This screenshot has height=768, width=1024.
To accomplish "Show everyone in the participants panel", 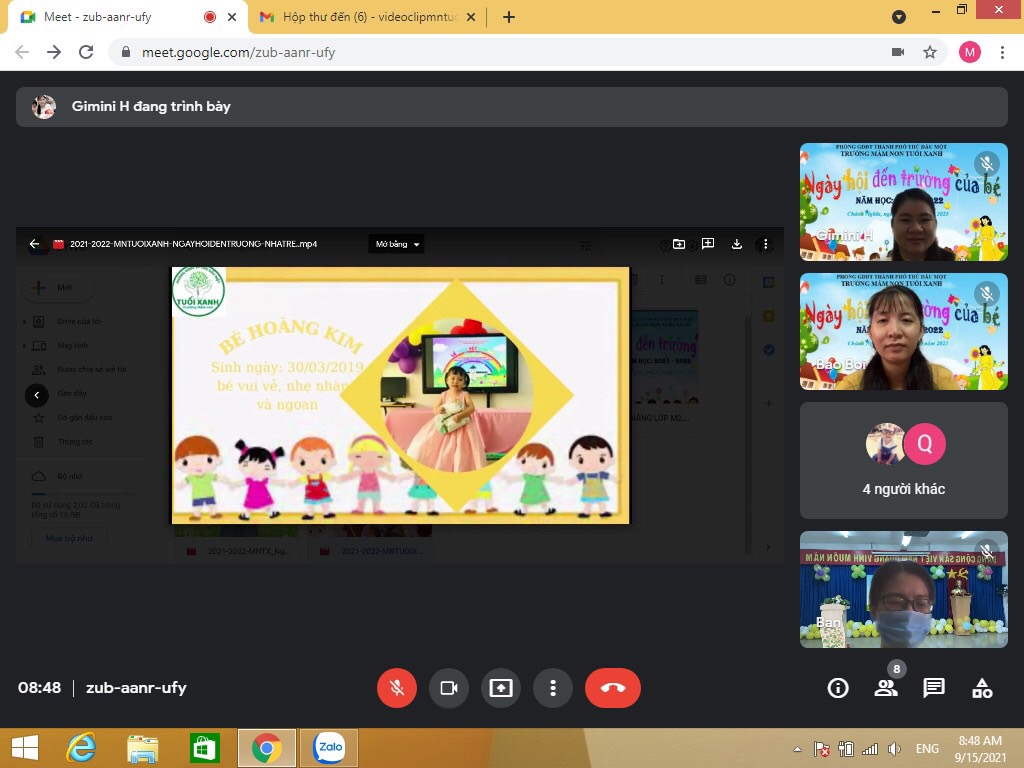I will coord(886,688).
